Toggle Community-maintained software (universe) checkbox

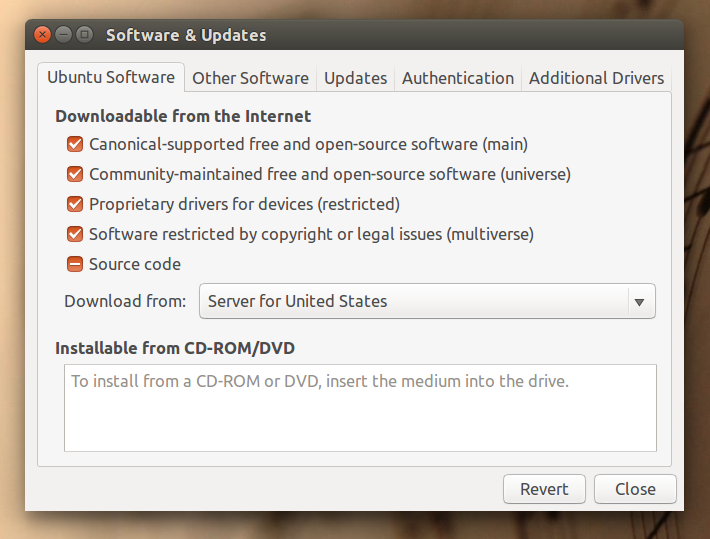pyautogui.click(x=75, y=174)
